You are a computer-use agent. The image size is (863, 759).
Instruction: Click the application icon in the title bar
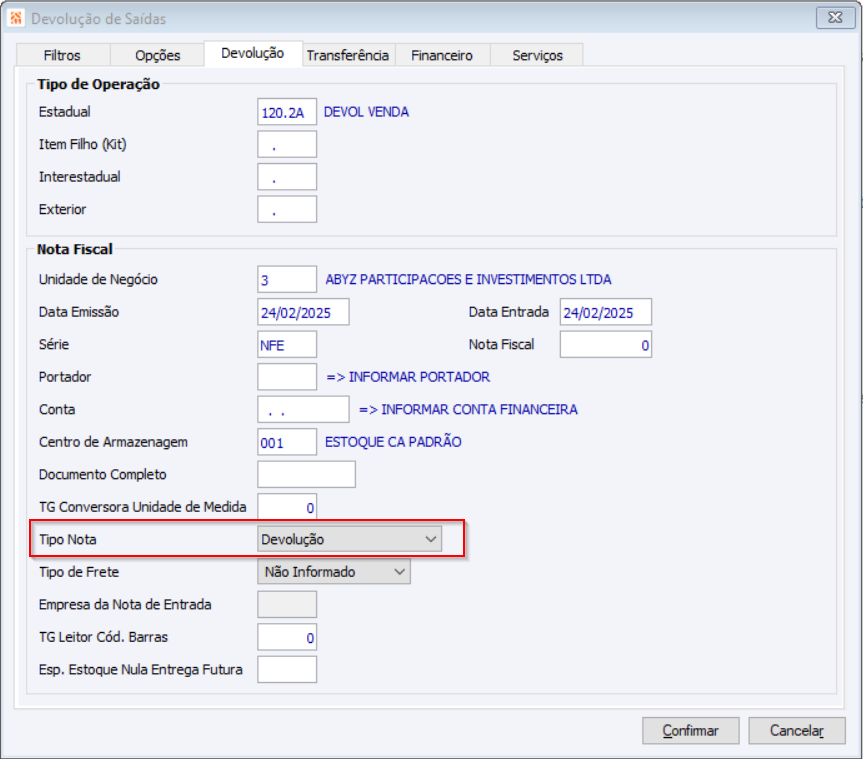tap(16, 18)
